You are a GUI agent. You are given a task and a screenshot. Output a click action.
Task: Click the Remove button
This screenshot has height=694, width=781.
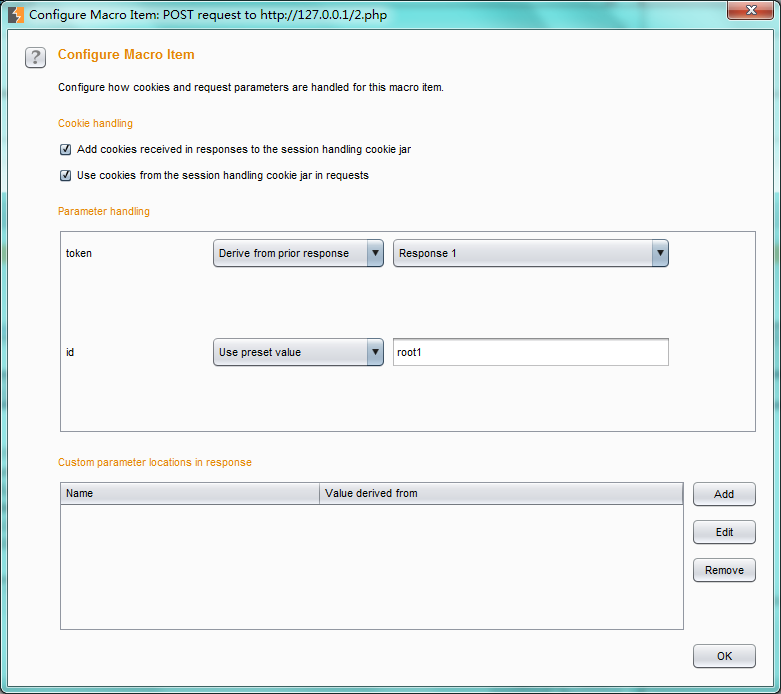724,570
